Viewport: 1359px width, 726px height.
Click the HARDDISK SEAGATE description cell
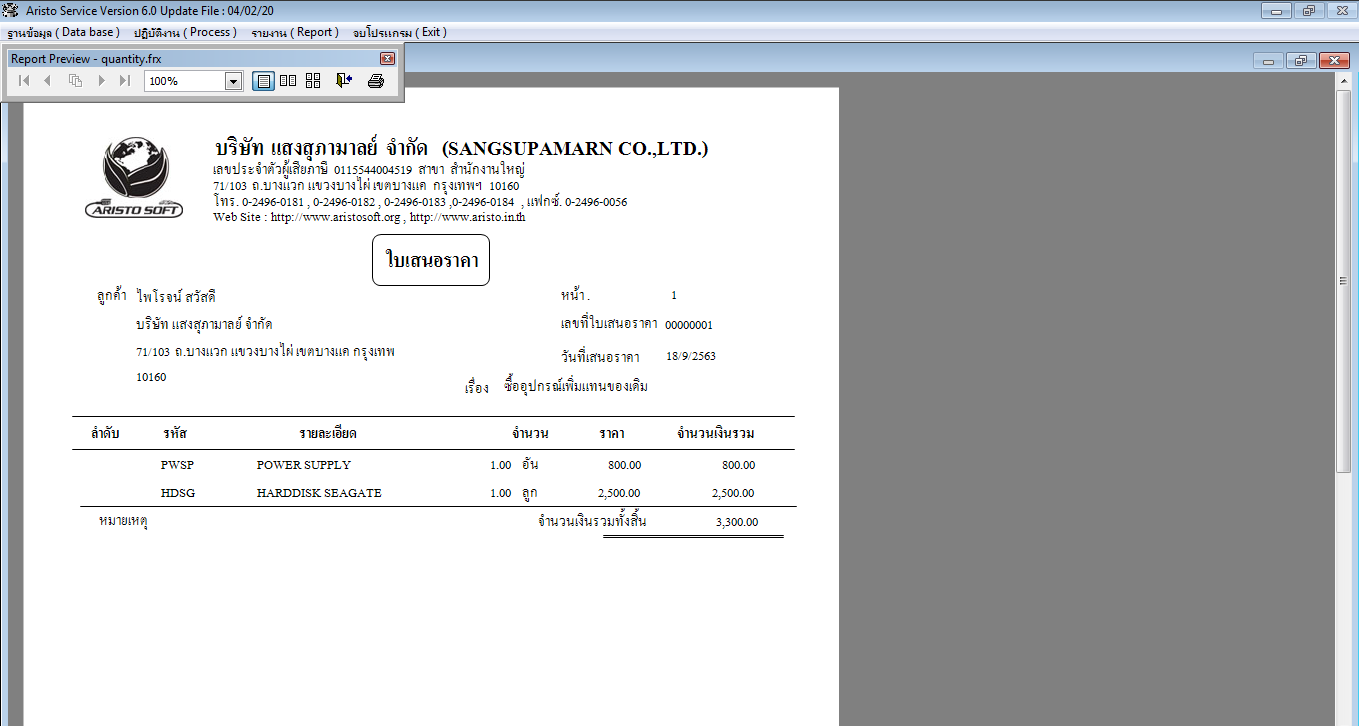click(319, 493)
